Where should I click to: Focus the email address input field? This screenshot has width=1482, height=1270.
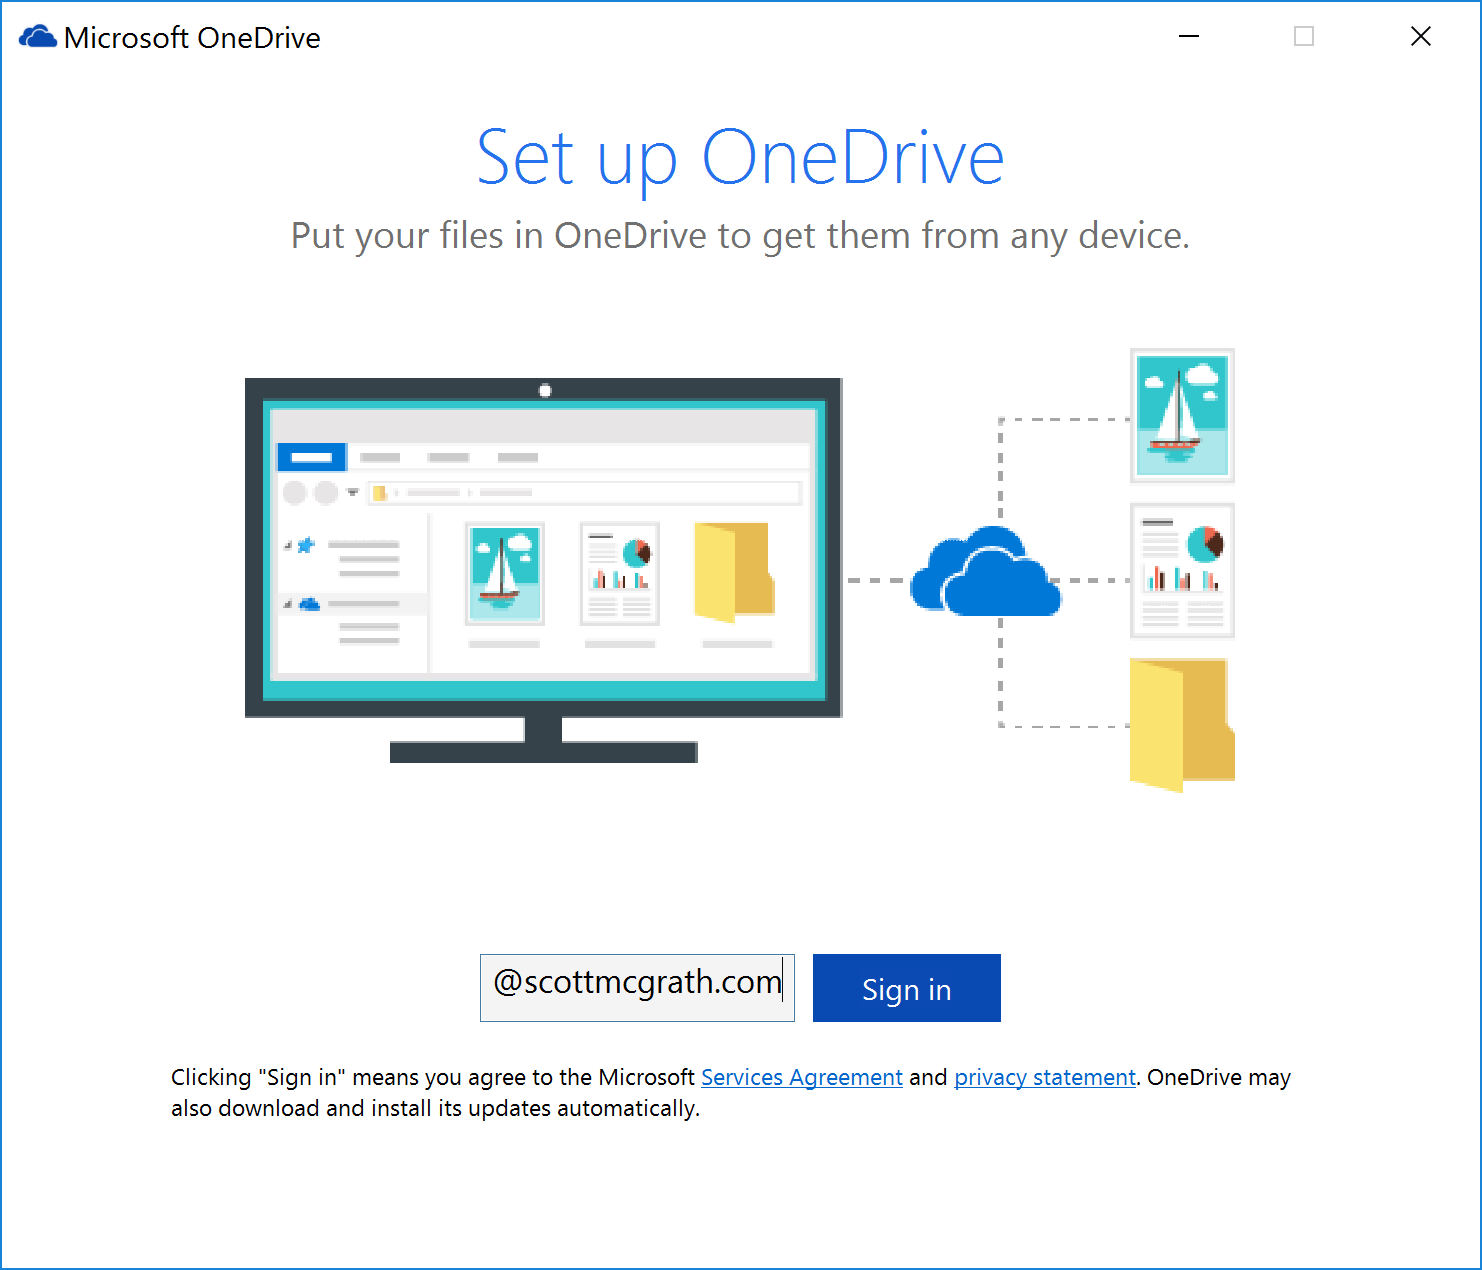[x=637, y=988]
